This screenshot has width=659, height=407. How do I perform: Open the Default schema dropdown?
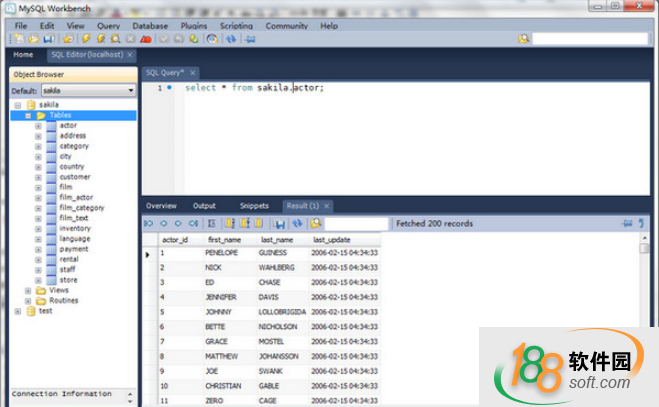coord(130,91)
